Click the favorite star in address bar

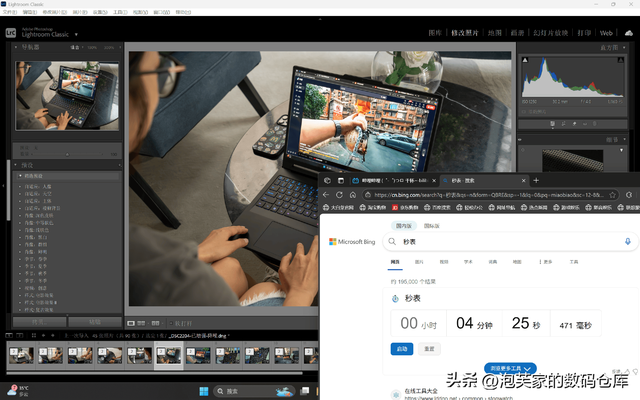click(612, 195)
